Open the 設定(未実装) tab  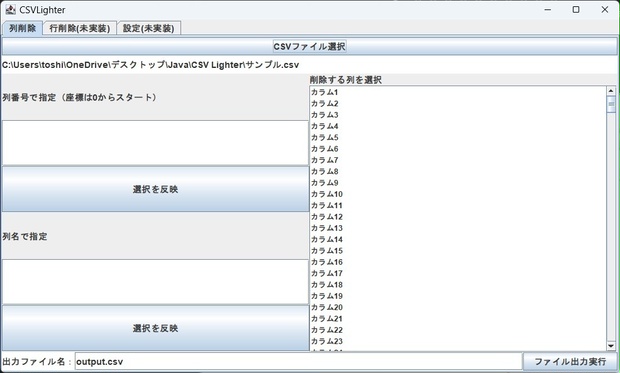(149, 28)
